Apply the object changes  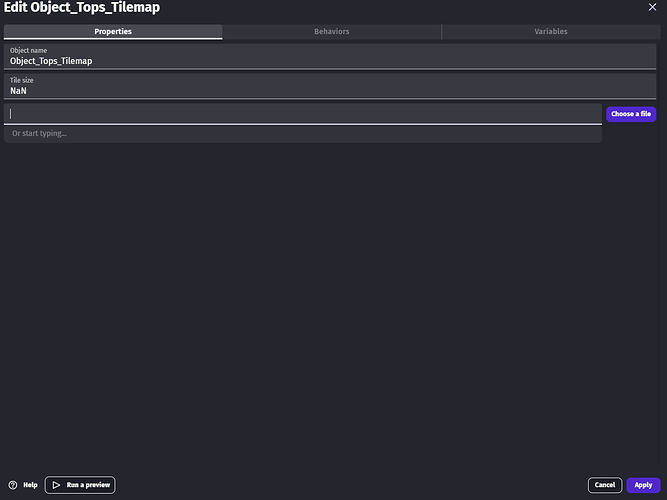[643, 485]
